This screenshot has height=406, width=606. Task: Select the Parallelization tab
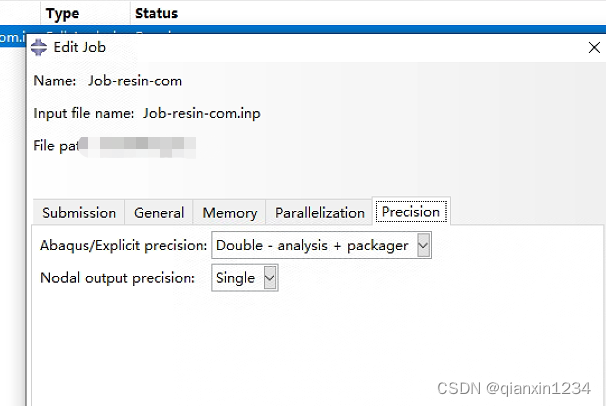tap(320, 212)
